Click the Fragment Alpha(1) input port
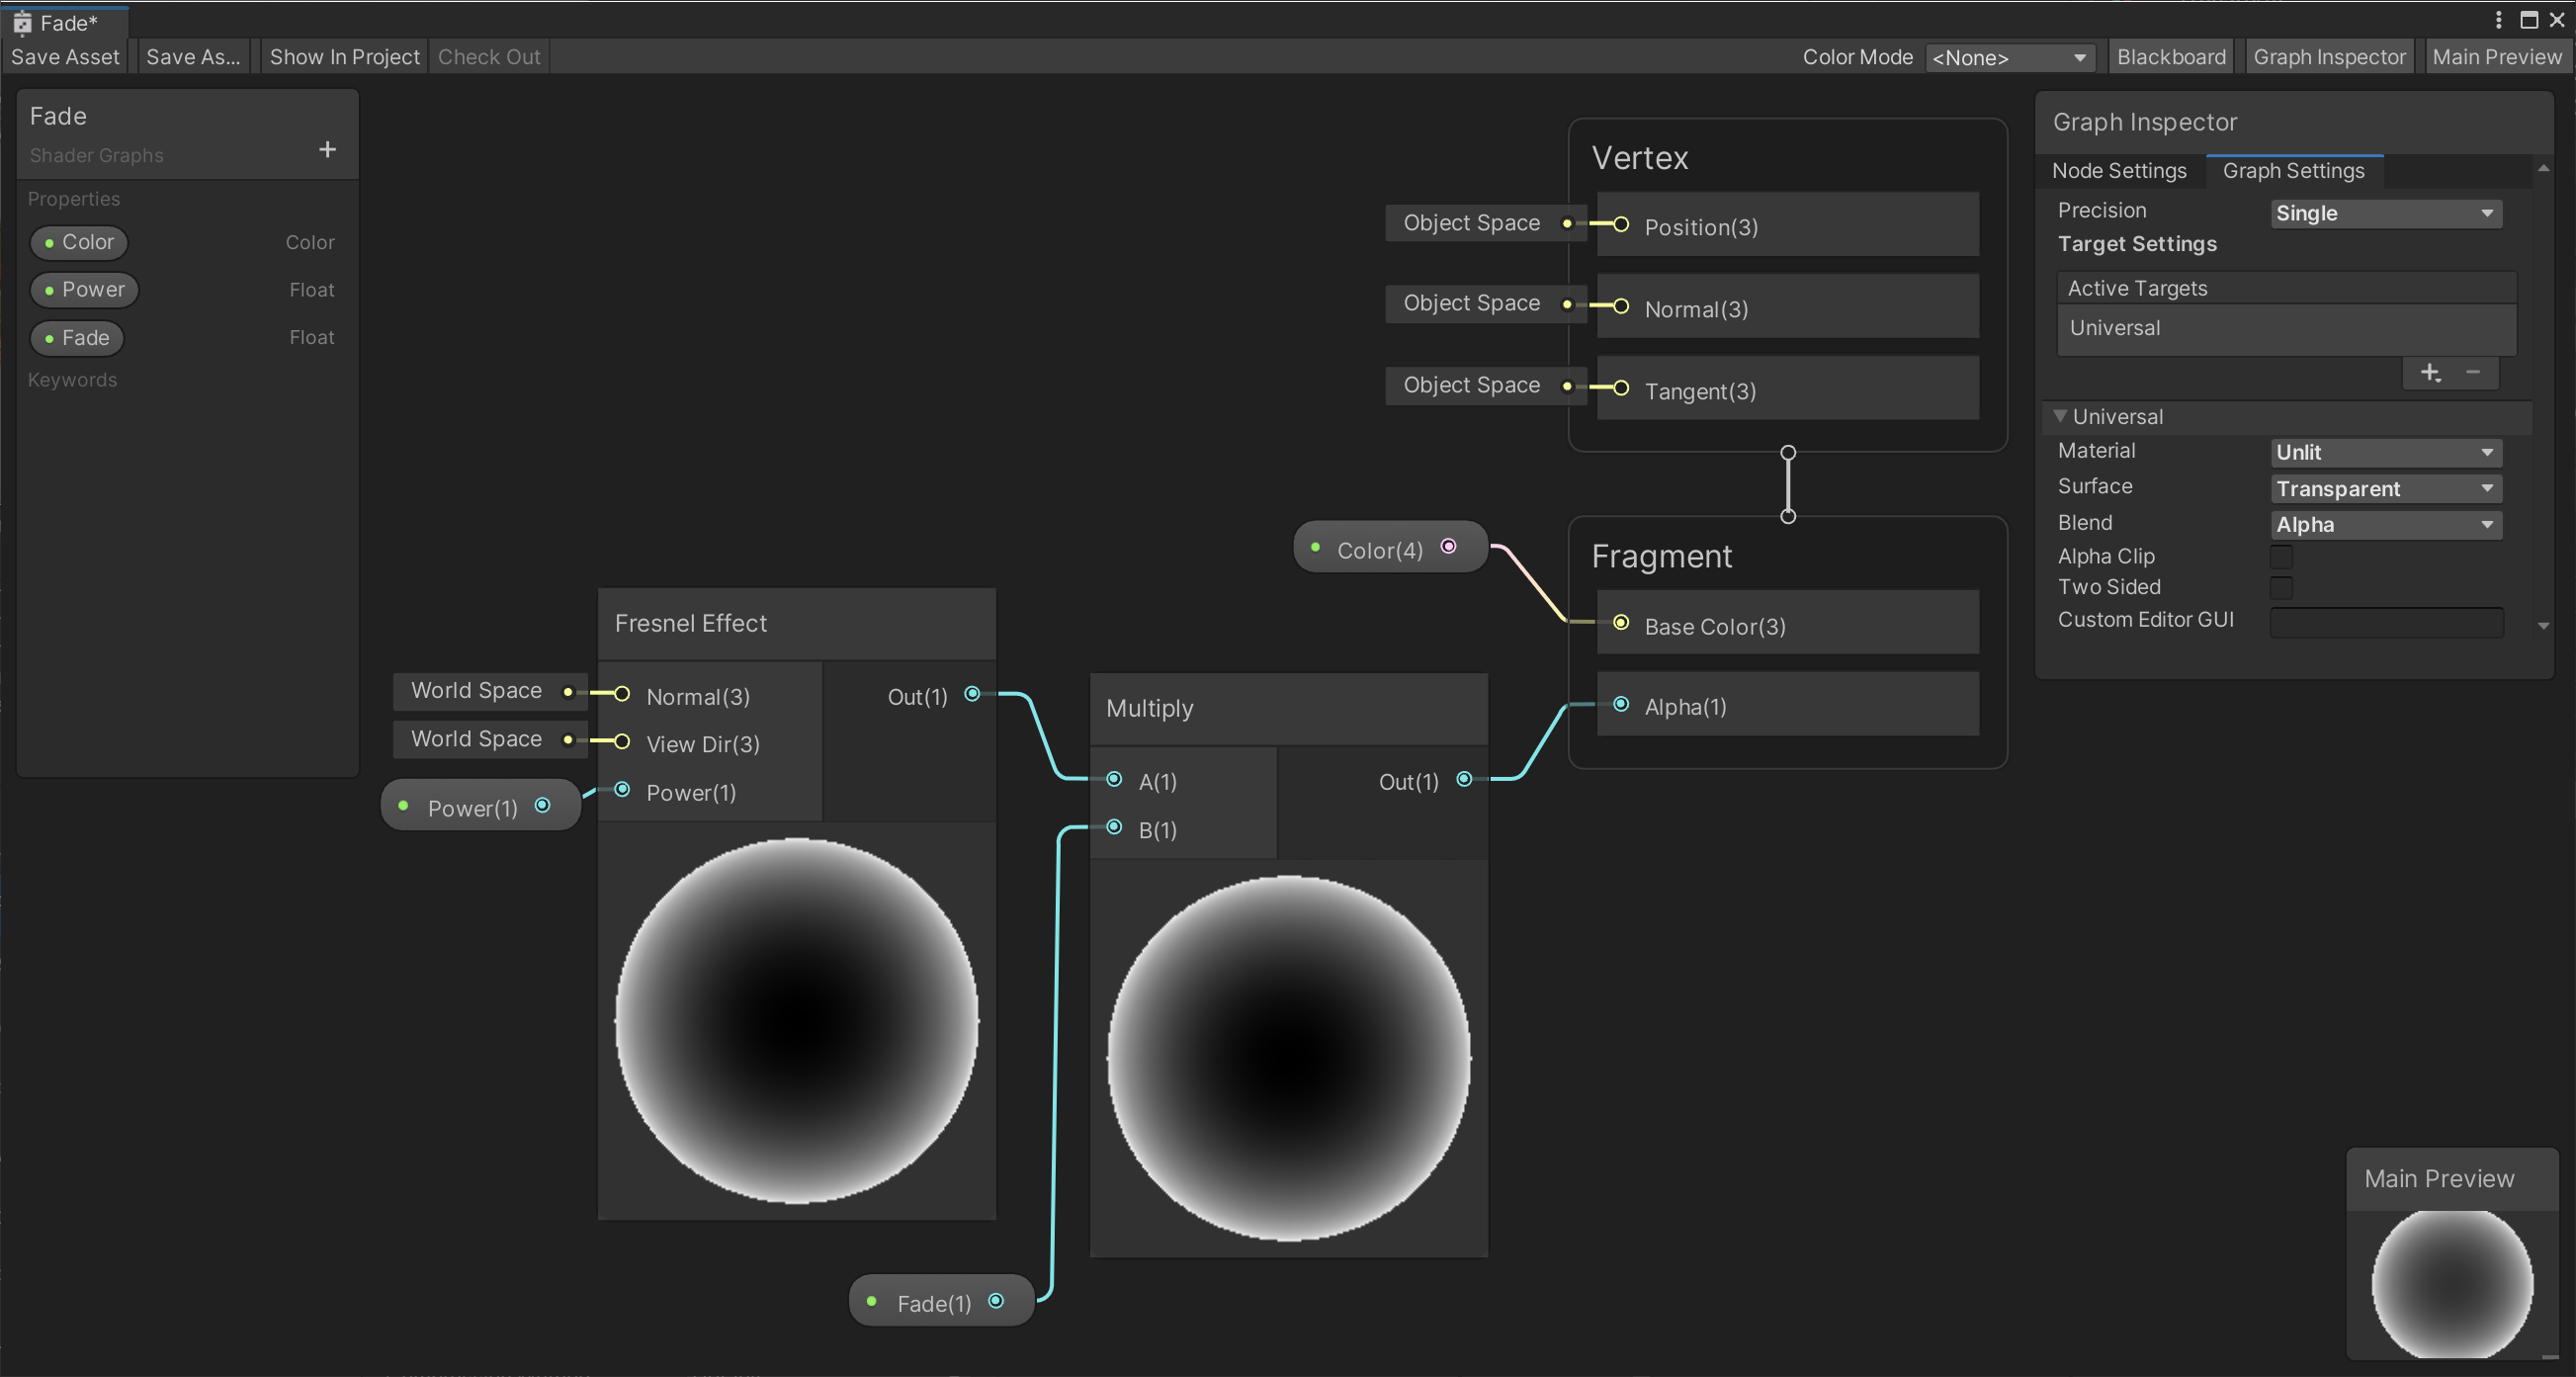 1621,705
